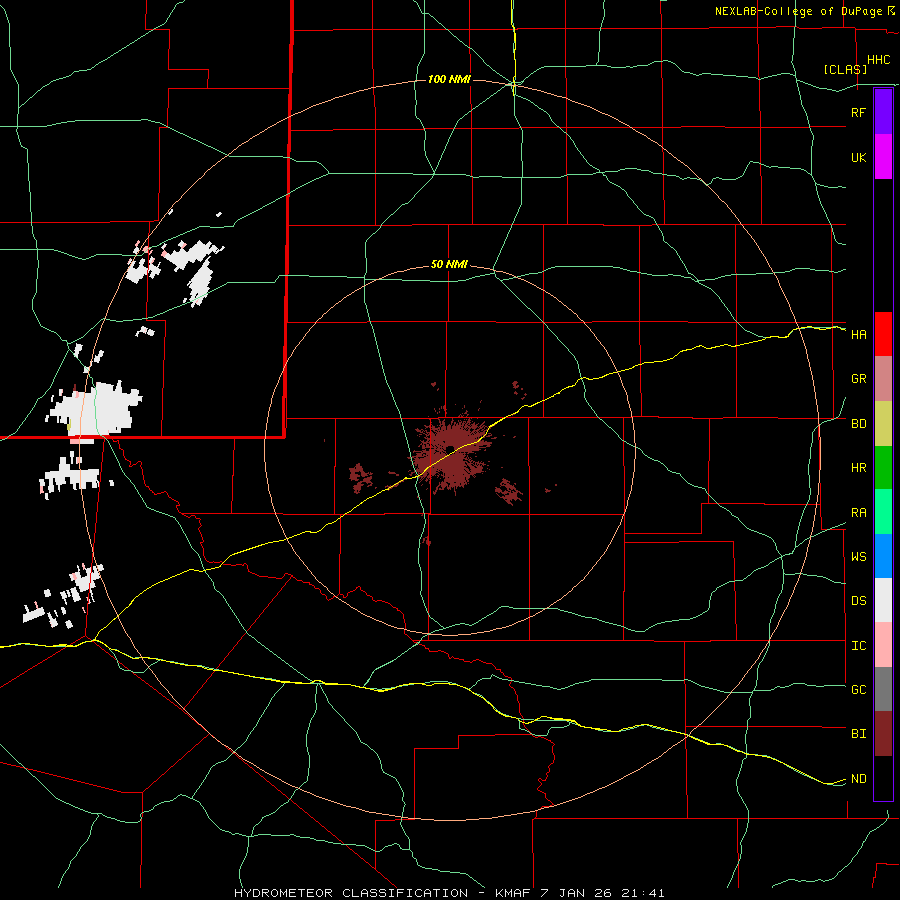This screenshot has height=900, width=900.
Task: Click the "HHC" product code text
Action: coord(878,60)
